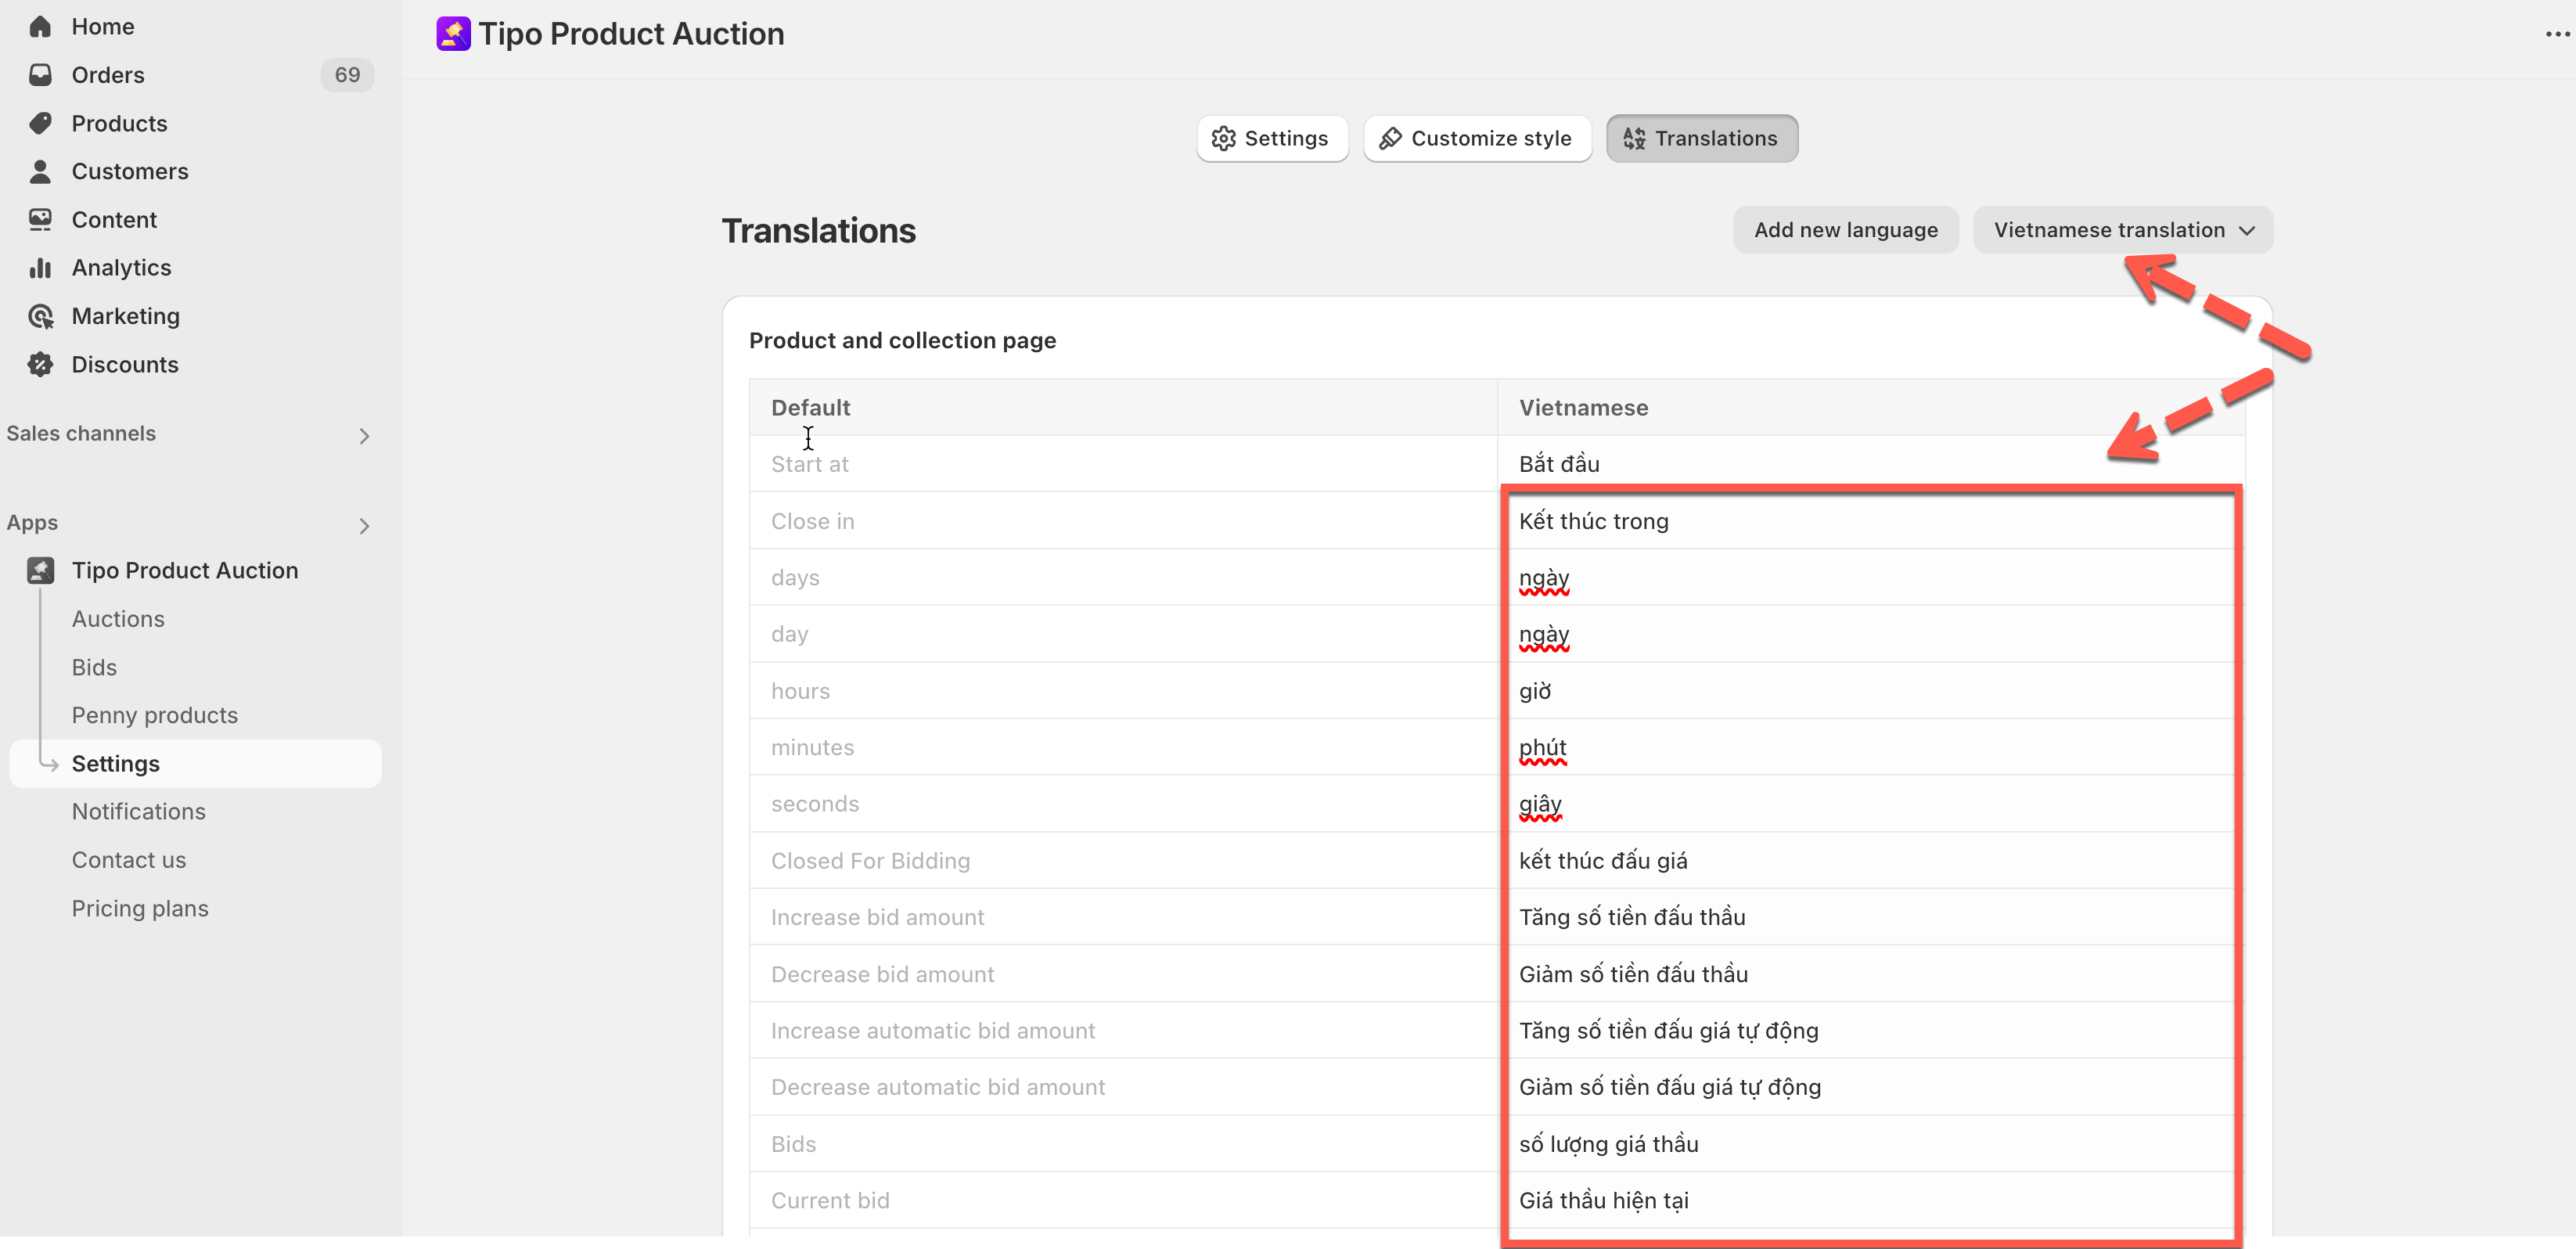Expand the Apps section chevron

tap(364, 525)
